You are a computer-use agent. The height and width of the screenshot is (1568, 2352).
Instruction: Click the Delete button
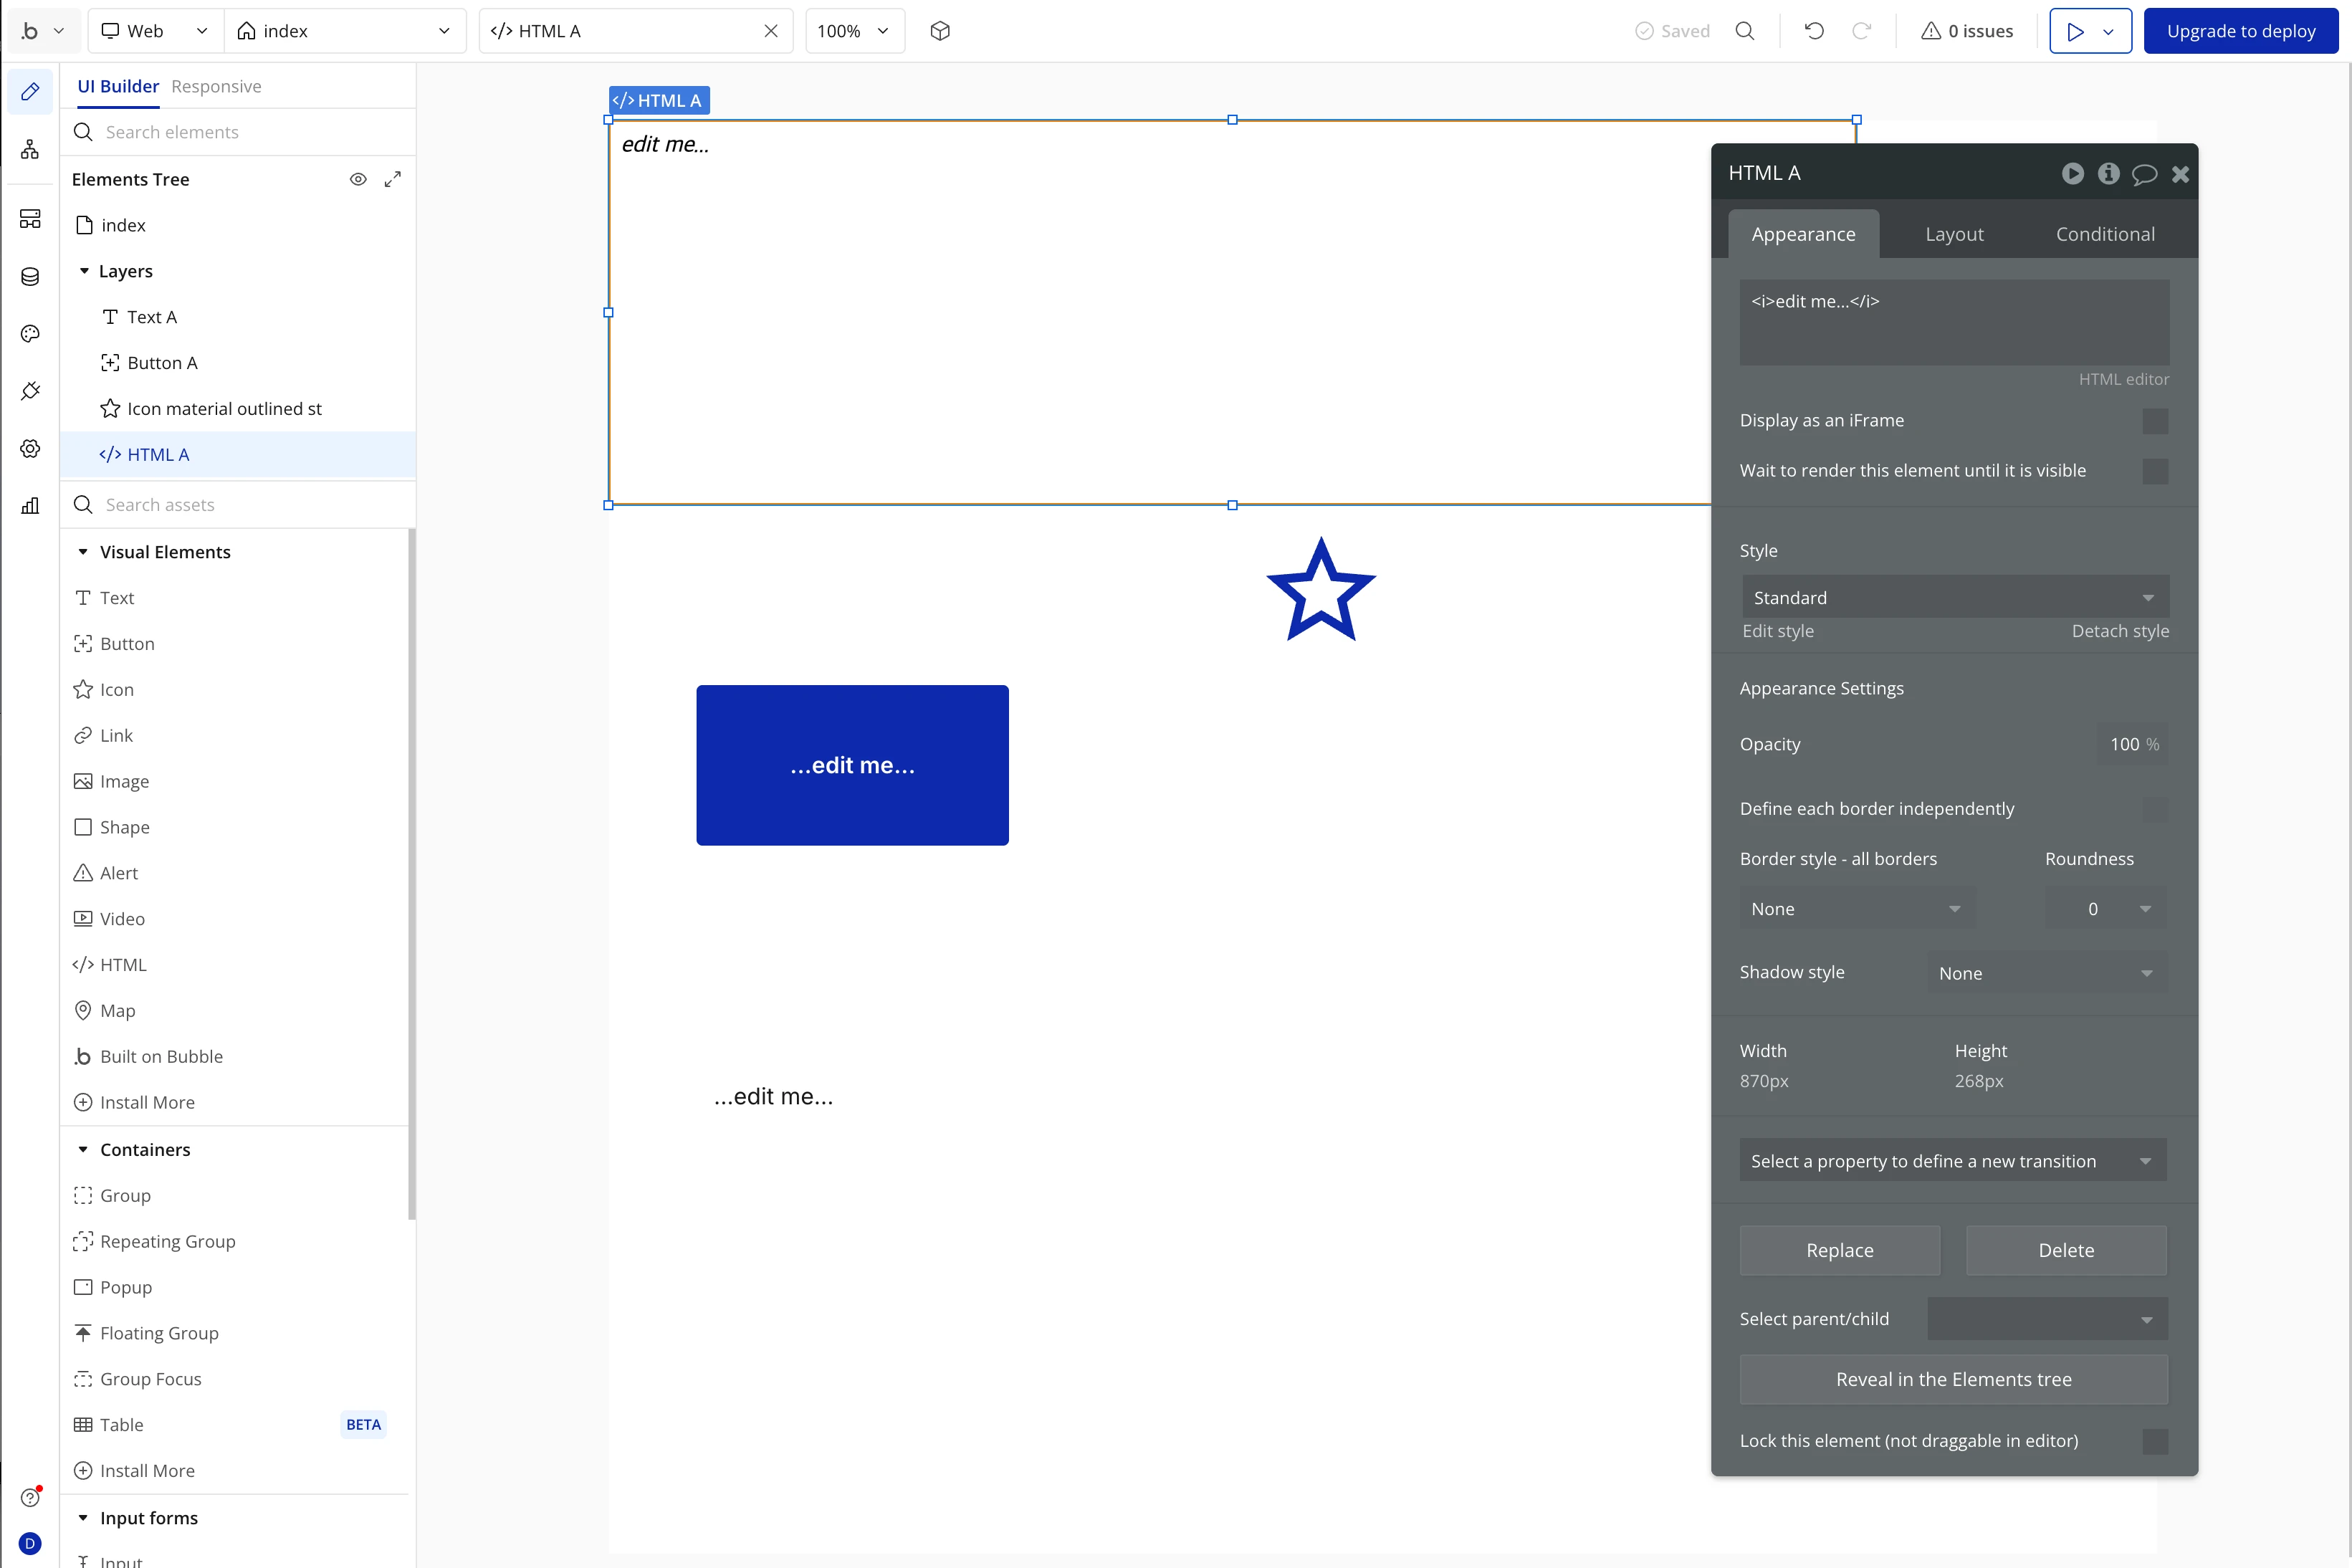pos(2066,1250)
